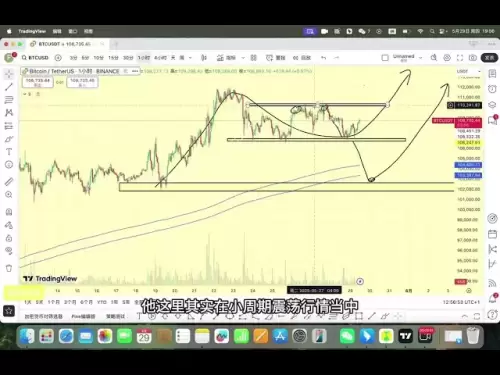Image resolution: width=500 pixels, height=375 pixels.
Task: Select the trend line drawing tool
Action: pos(9,87)
